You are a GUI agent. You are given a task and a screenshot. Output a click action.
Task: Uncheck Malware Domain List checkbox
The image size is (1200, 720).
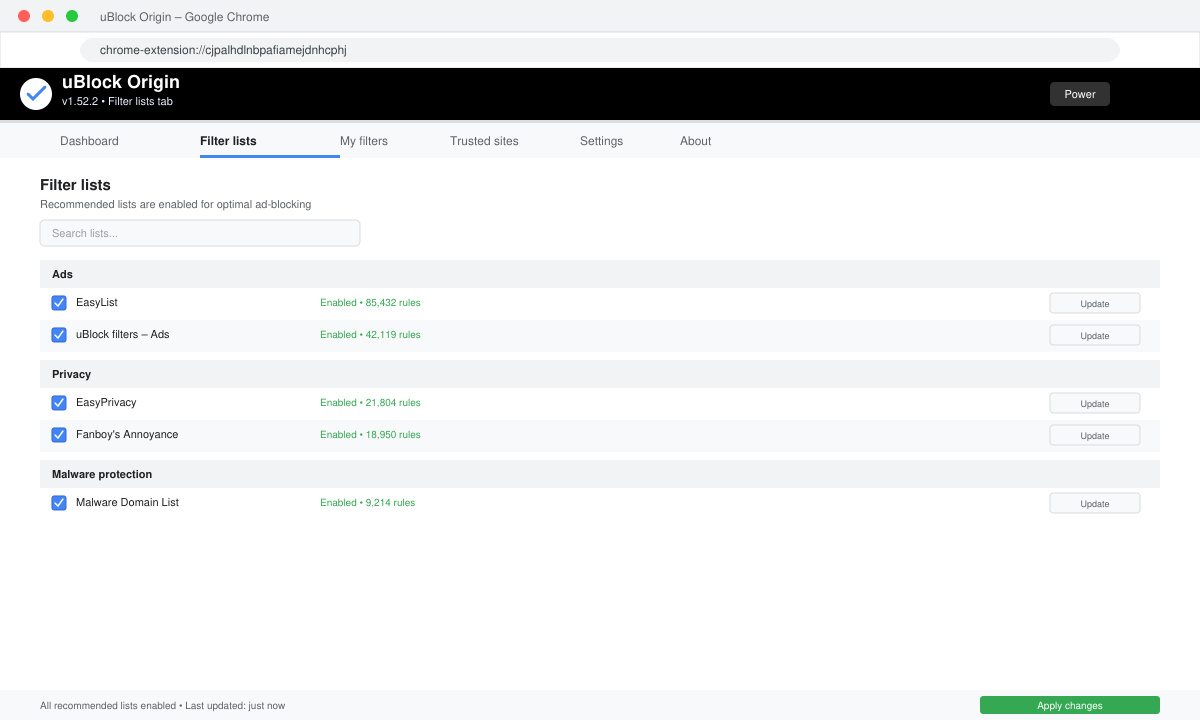coord(59,503)
